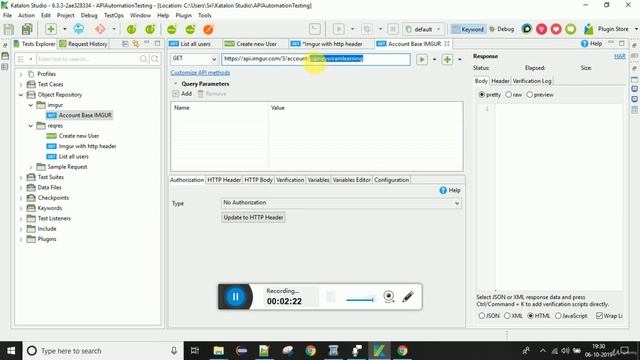Select the HTML format radio button
This screenshot has height=360, width=640.
point(531,316)
